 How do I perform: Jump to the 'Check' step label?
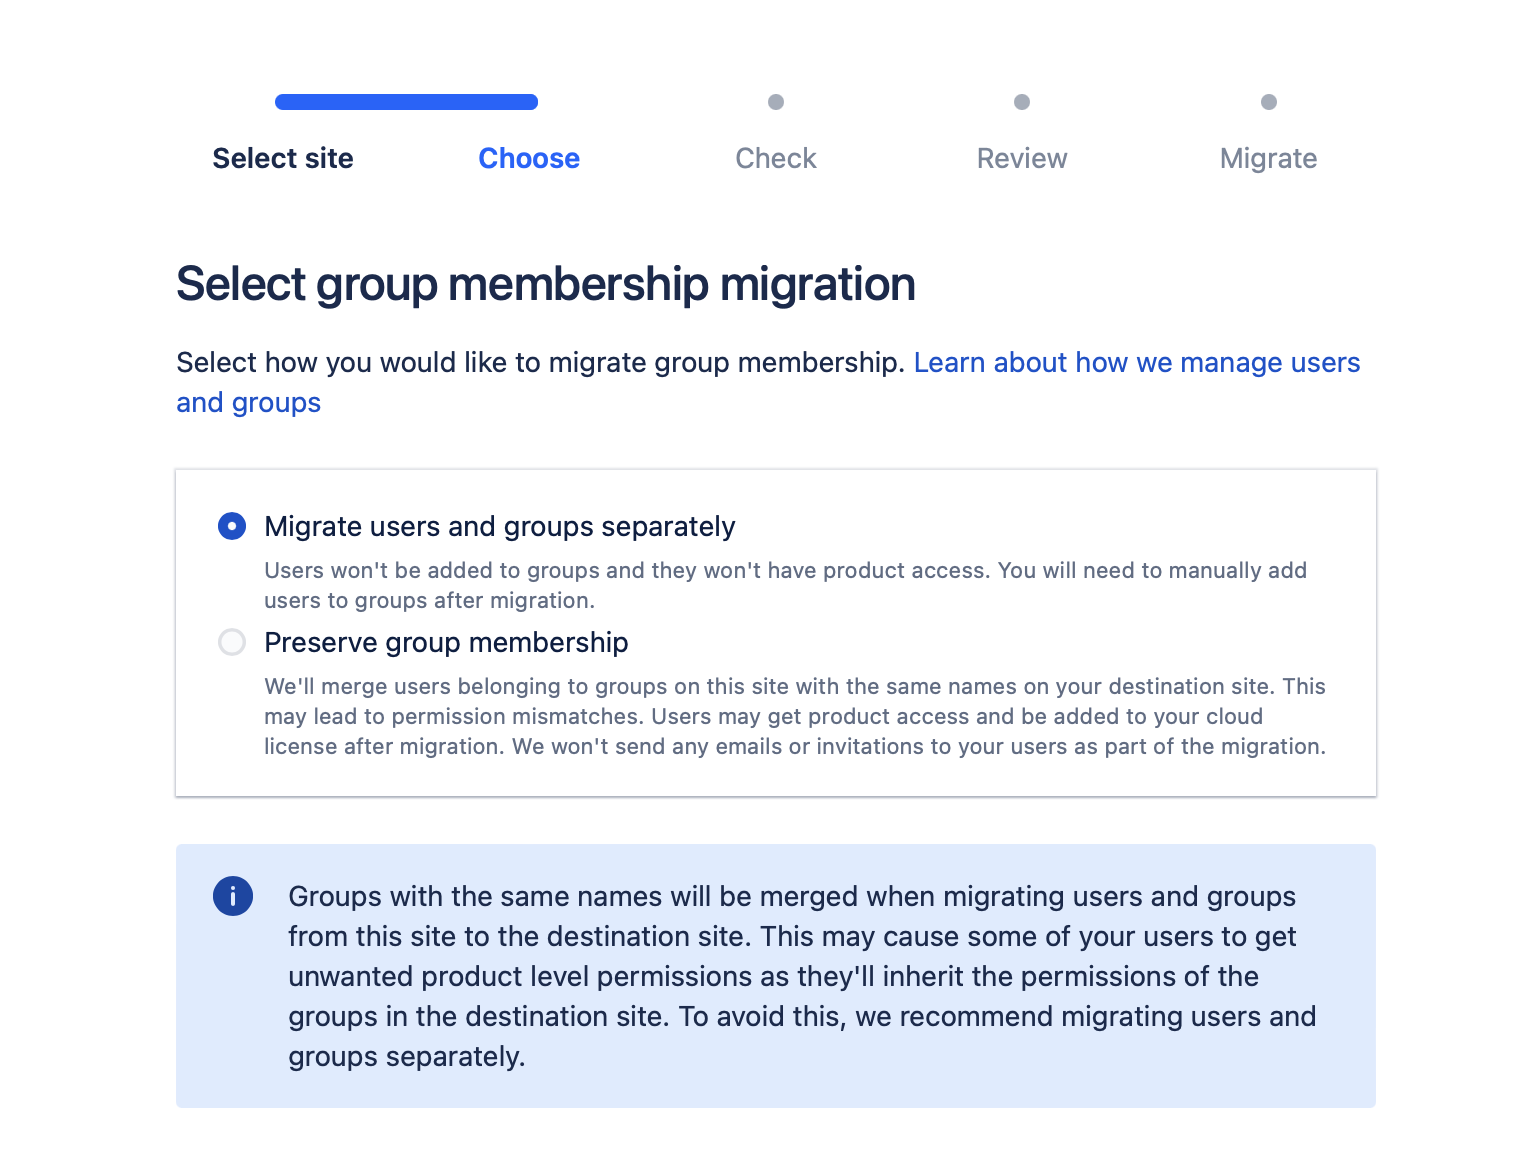[776, 158]
